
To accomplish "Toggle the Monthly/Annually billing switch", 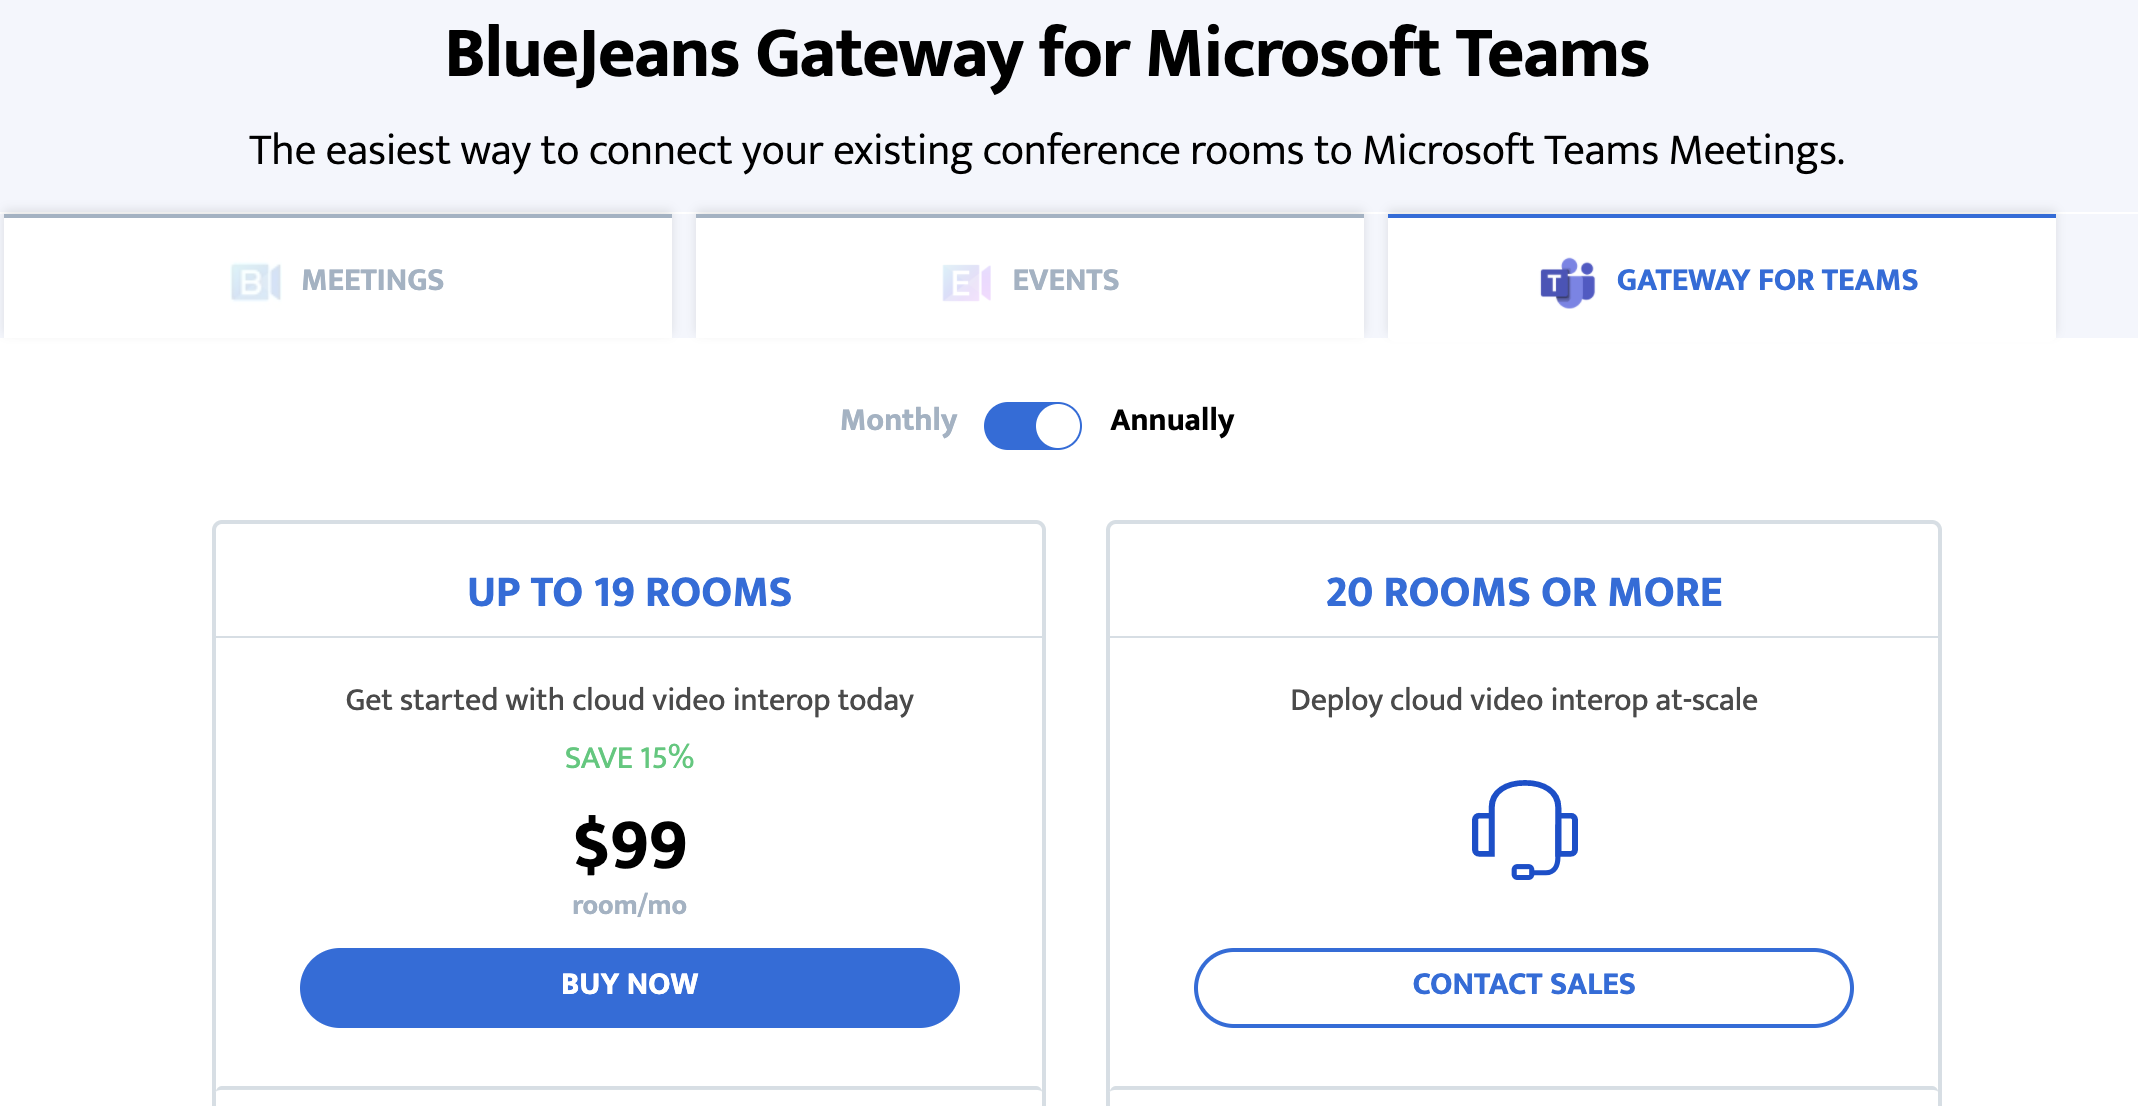I will point(1032,426).
